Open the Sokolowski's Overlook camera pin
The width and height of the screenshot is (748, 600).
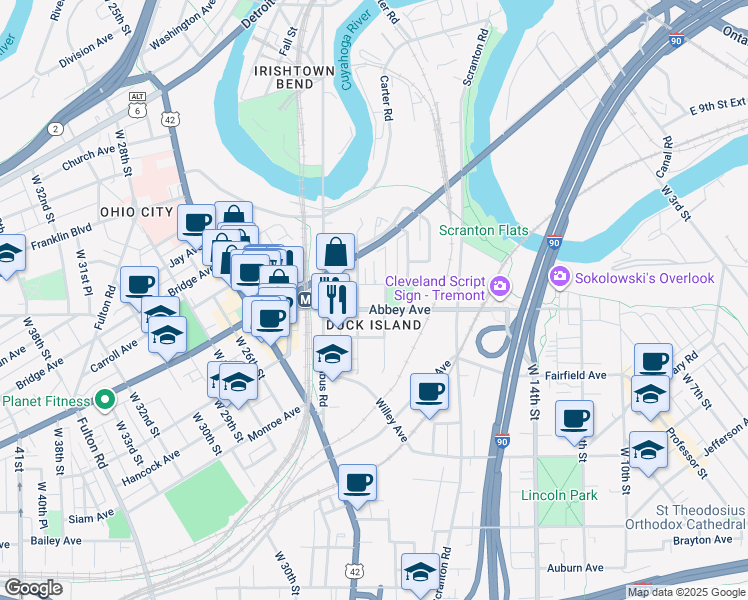(x=559, y=277)
